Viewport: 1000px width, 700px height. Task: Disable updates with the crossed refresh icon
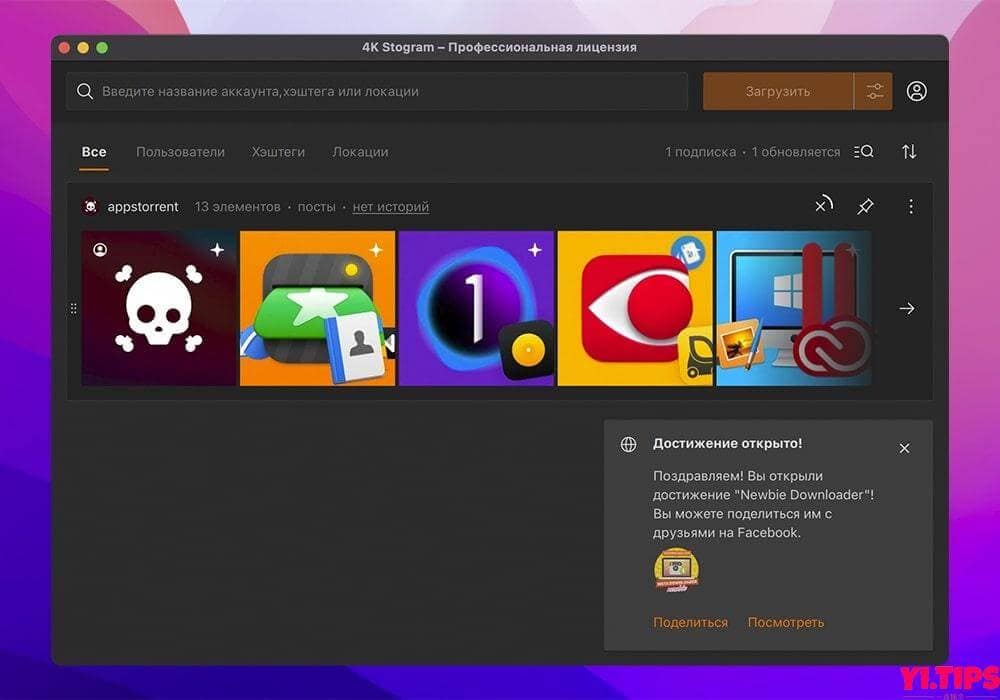(x=822, y=205)
